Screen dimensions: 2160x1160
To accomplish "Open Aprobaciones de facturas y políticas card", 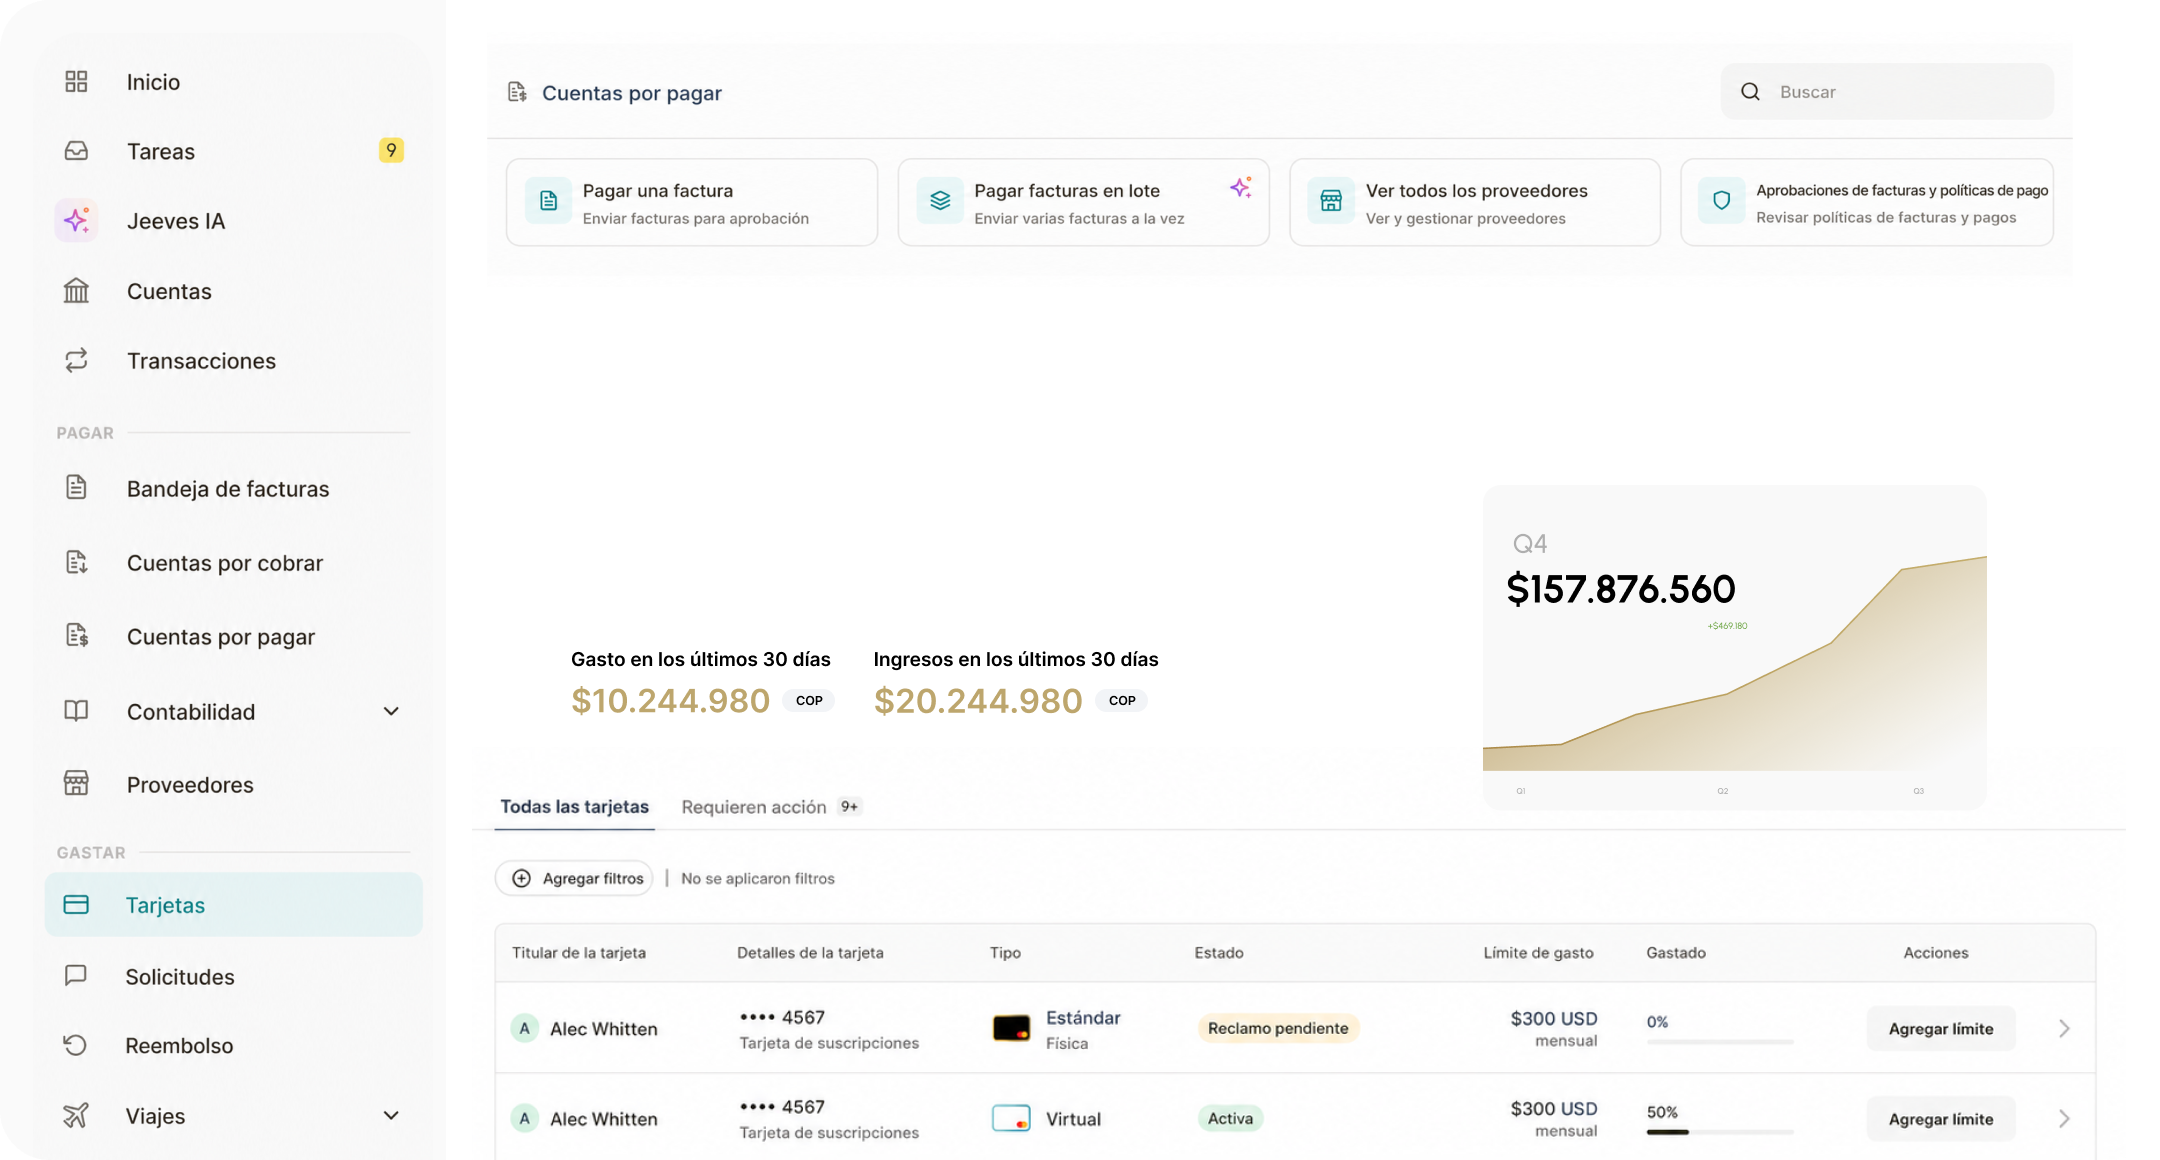I will [x=1867, y=202].
